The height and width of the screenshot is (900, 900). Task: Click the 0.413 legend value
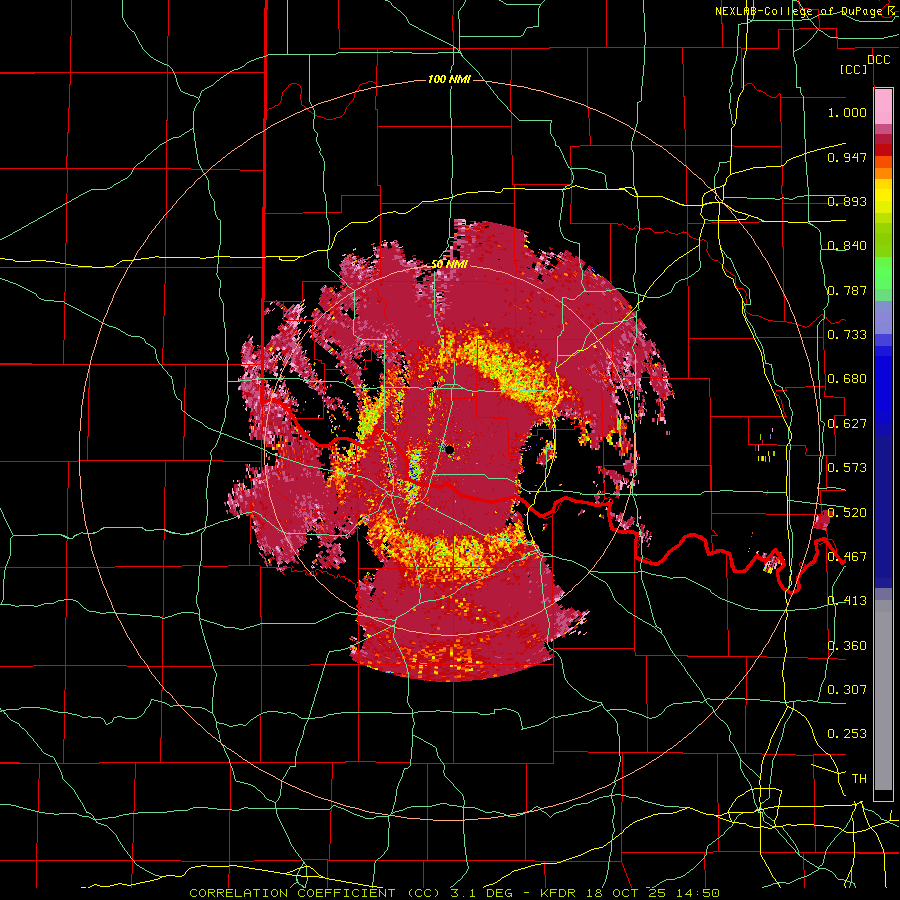click(x=847, y=601)
